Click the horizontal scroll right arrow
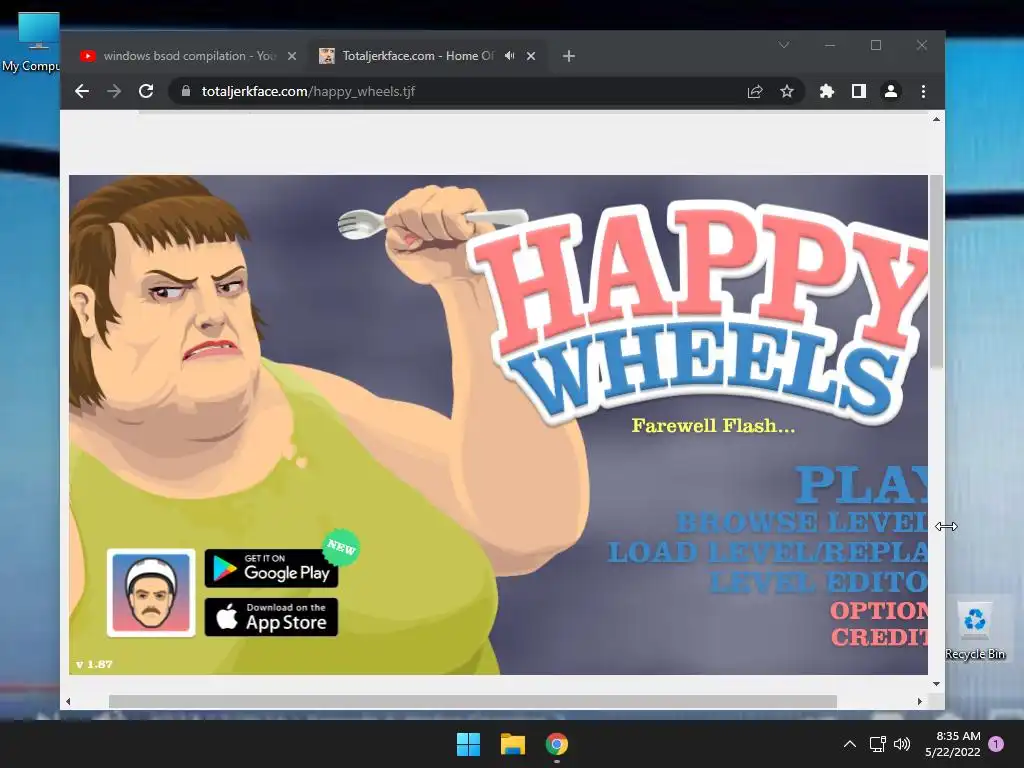 pos(920,702)
